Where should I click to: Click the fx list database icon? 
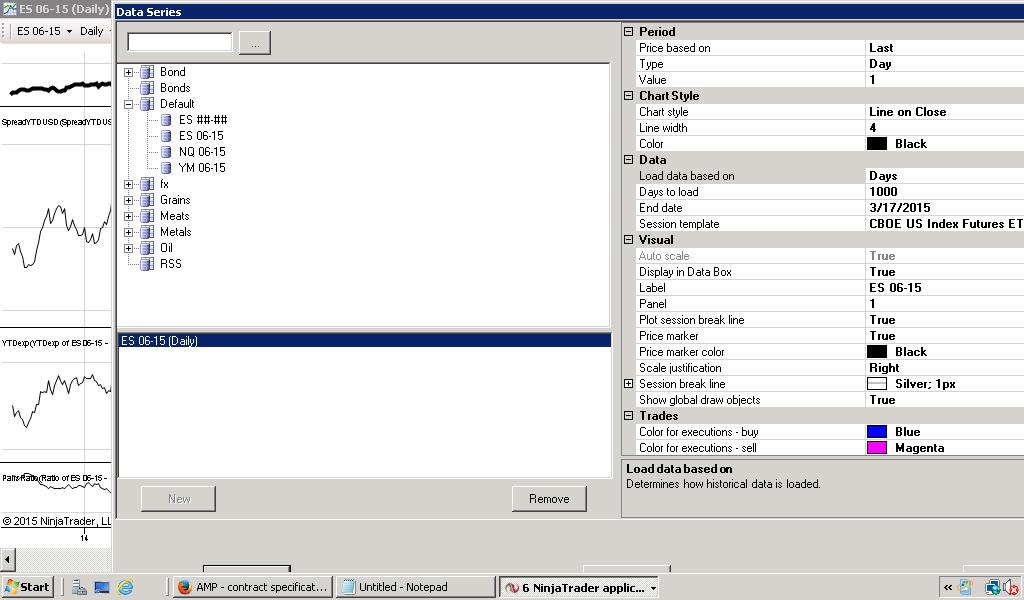148,184
